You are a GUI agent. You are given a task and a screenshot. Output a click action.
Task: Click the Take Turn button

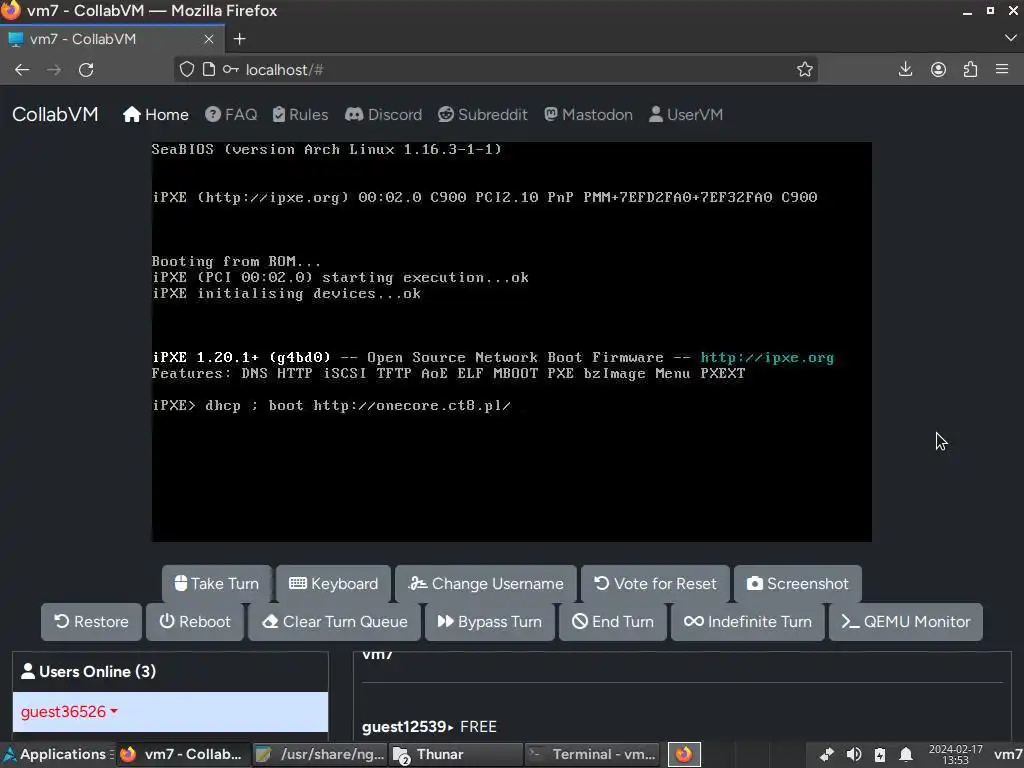click(x=217, y=584)
